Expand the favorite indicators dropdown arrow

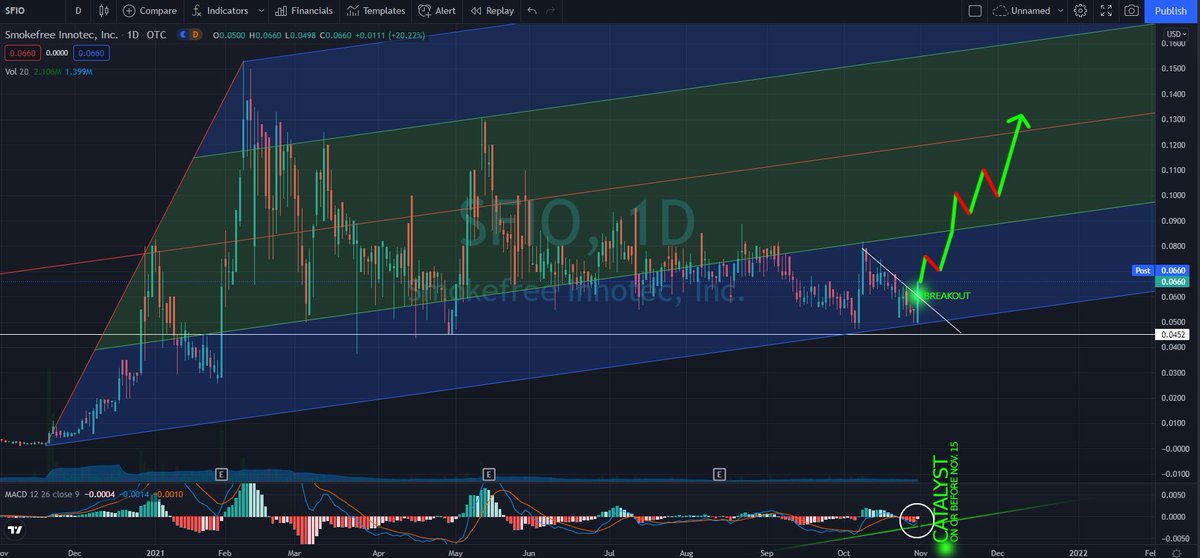[x=261, y=11]
